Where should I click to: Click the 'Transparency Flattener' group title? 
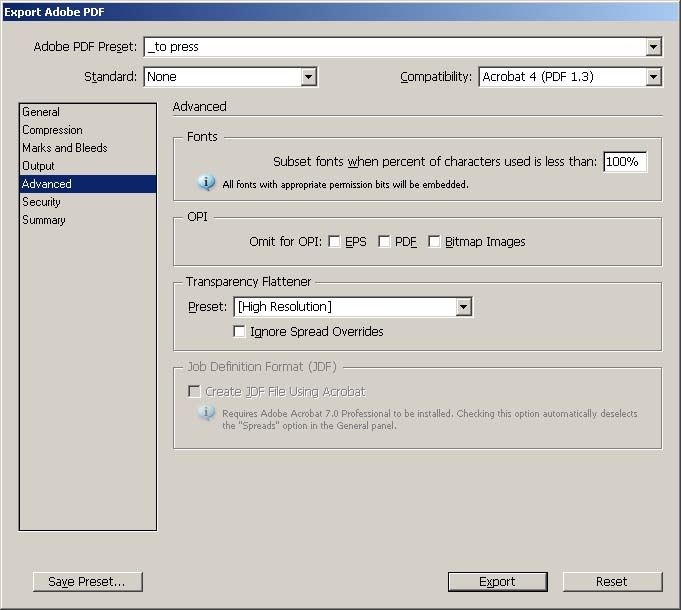click(248, 282)
